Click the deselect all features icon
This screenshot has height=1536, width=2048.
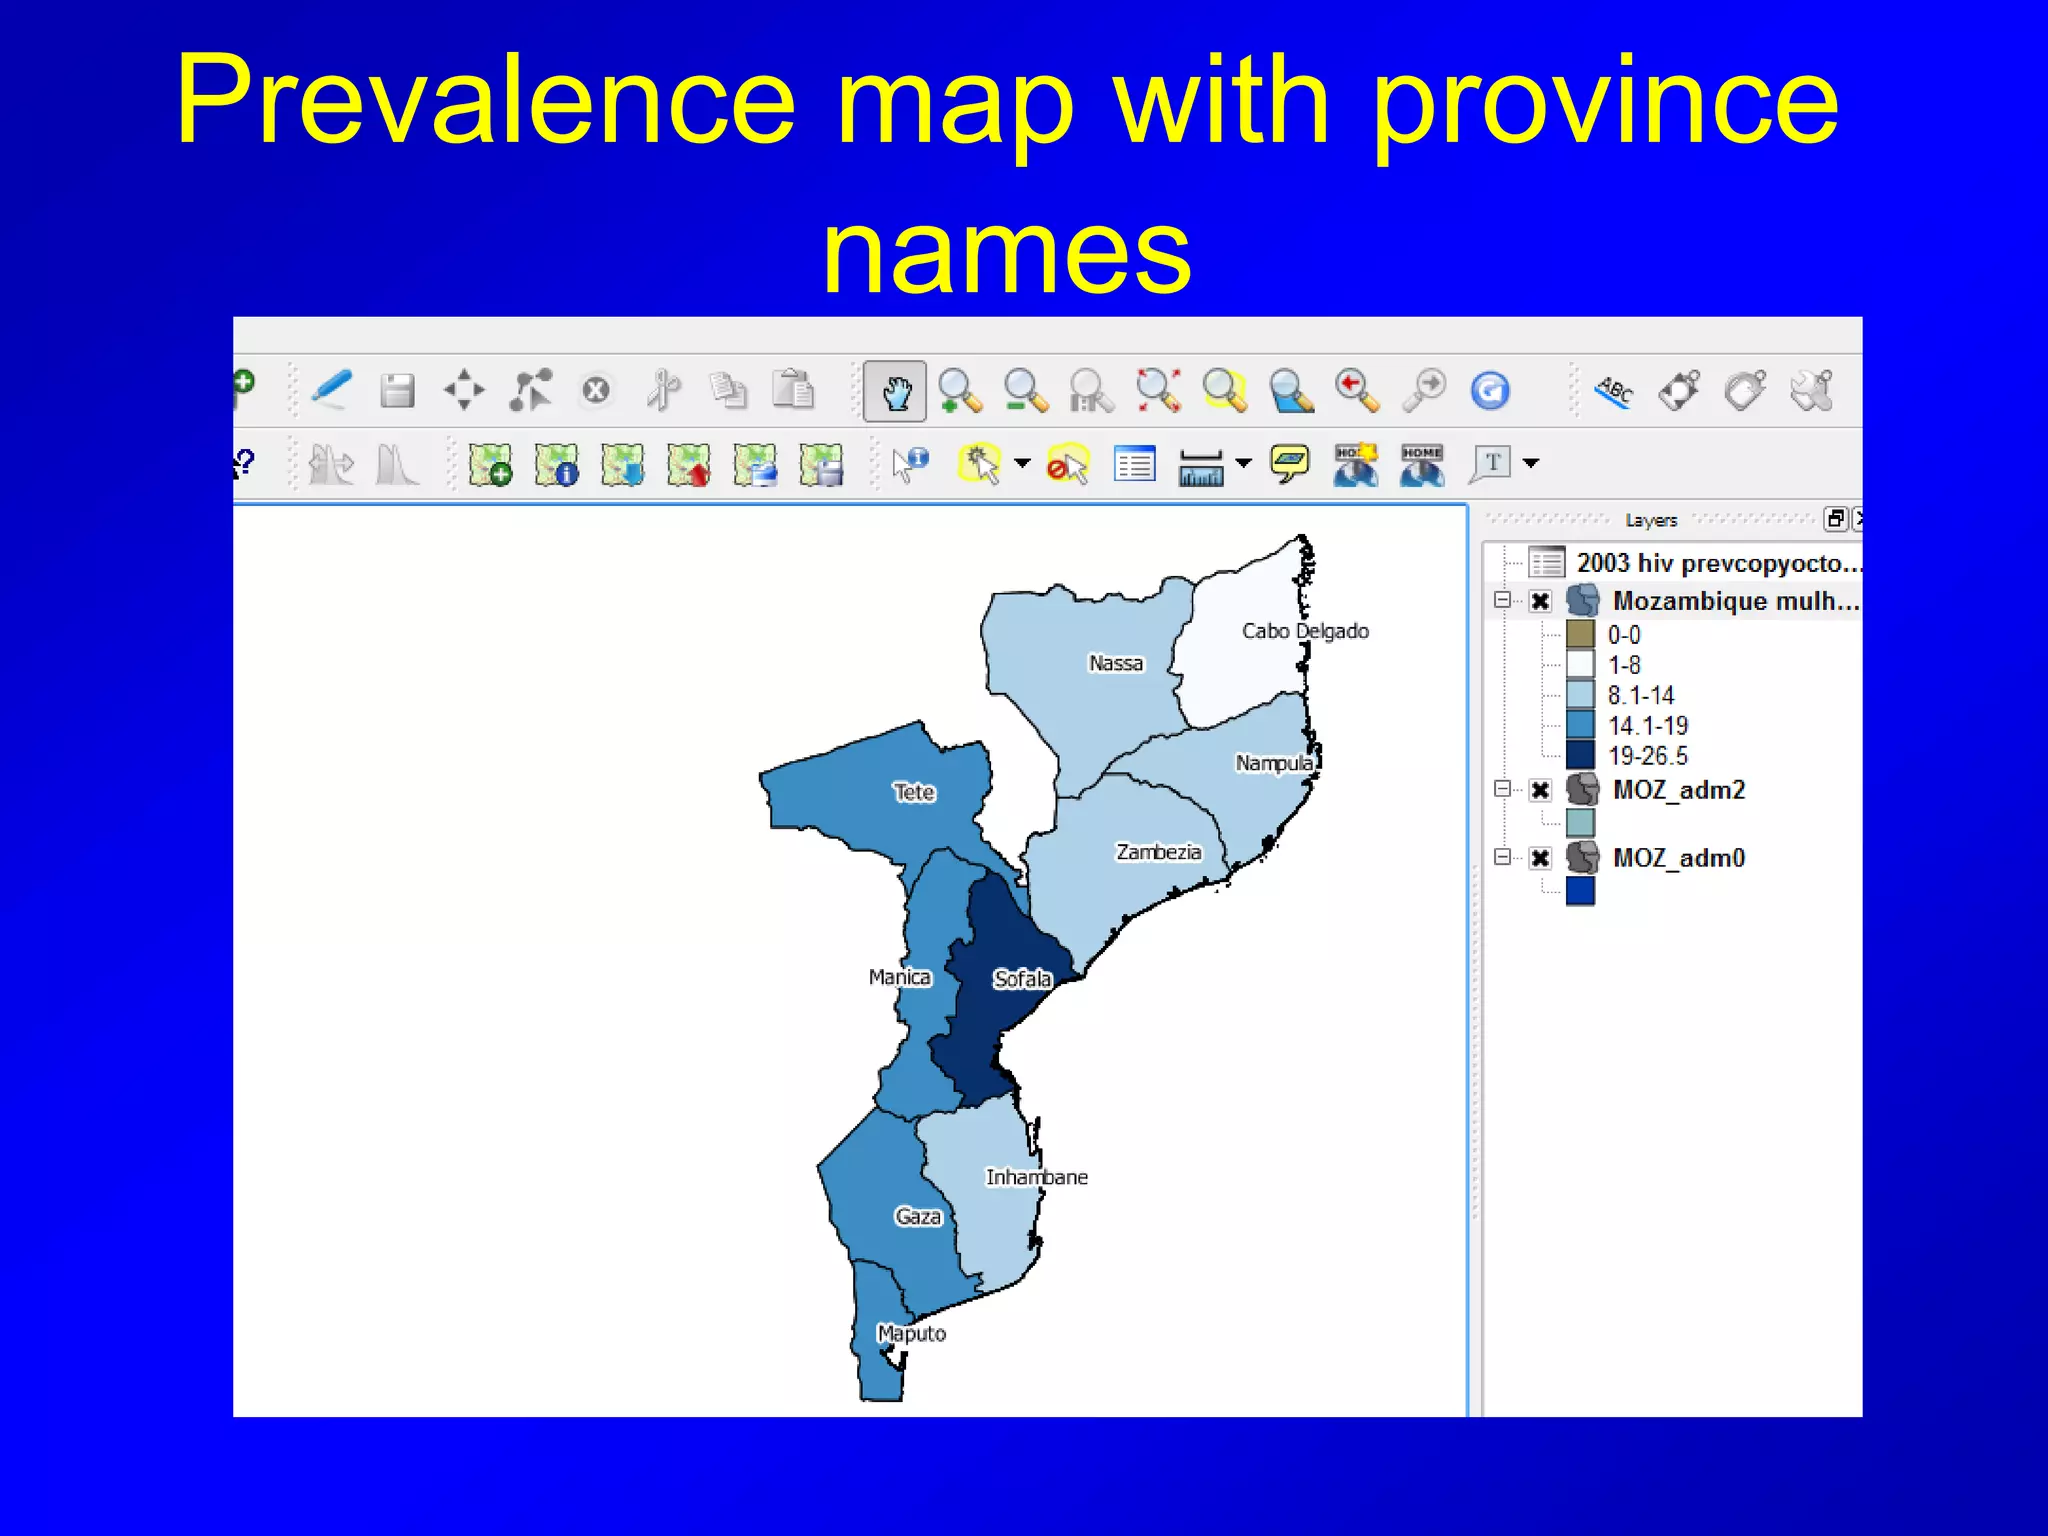click(x=1067, y=464)
